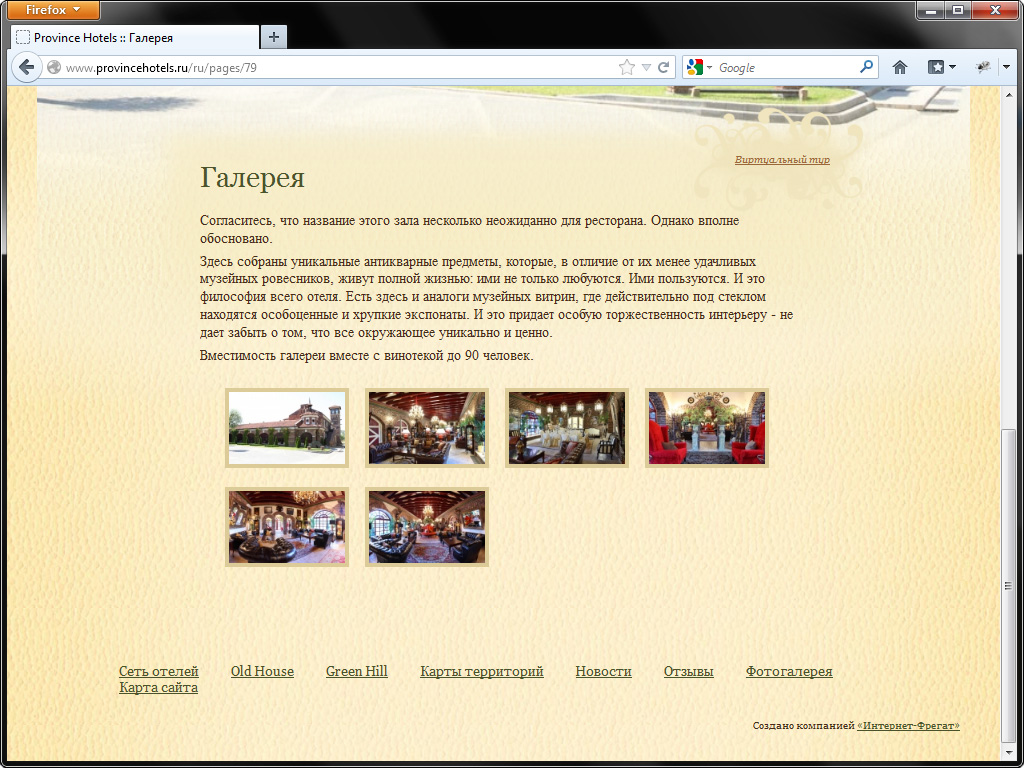Click the add-on icon at toolbar end

click(982, 67)
